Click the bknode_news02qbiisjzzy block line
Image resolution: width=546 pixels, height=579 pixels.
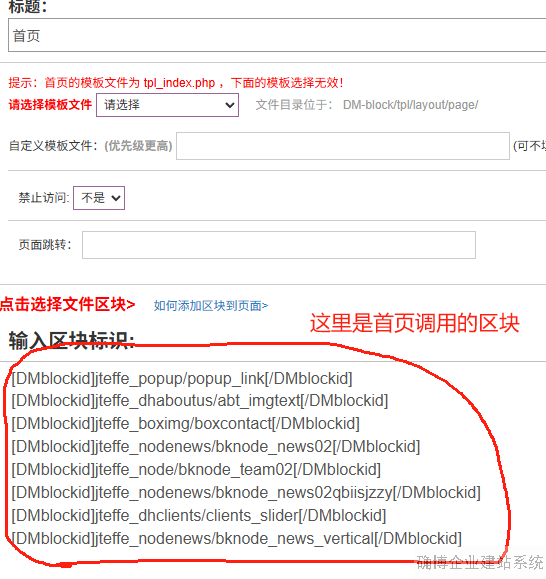pyautogui.click(x=246, y=493)
